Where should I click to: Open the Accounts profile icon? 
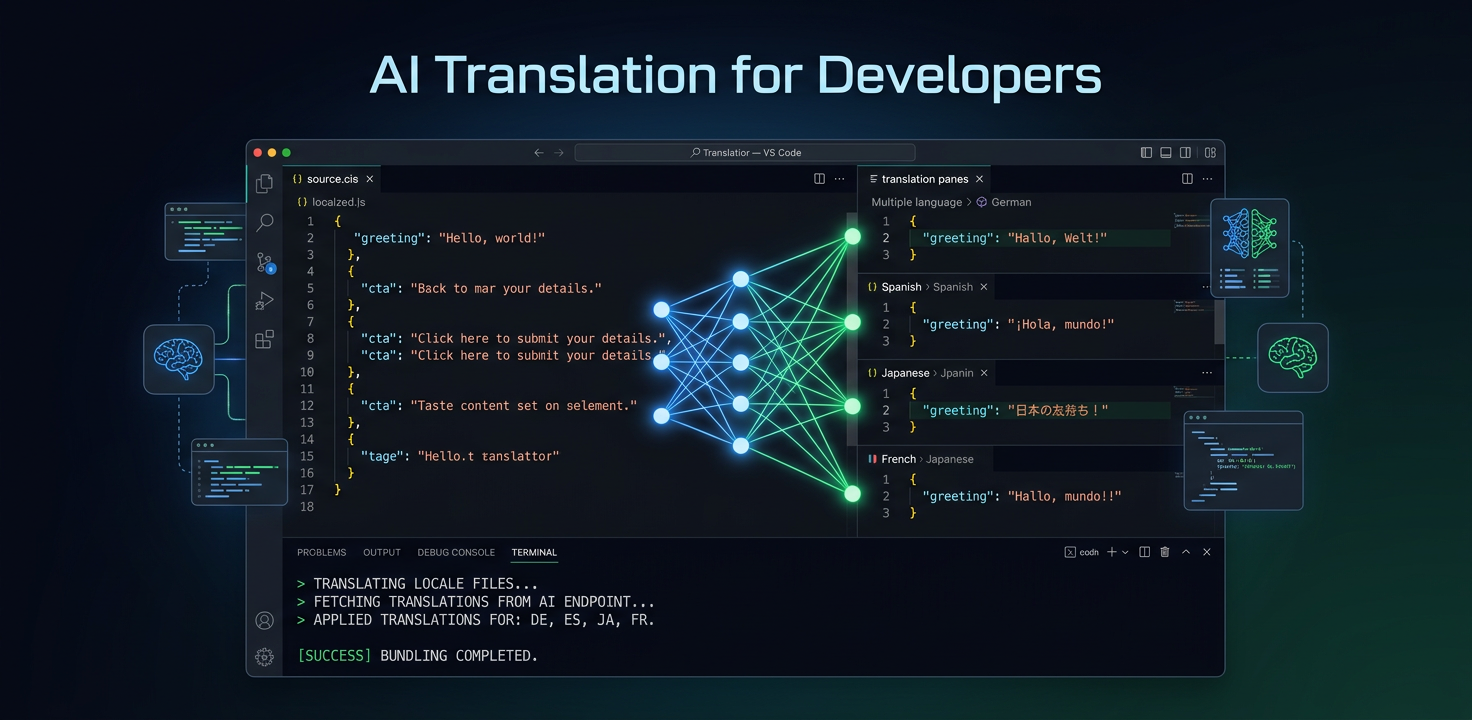(264, 621)
